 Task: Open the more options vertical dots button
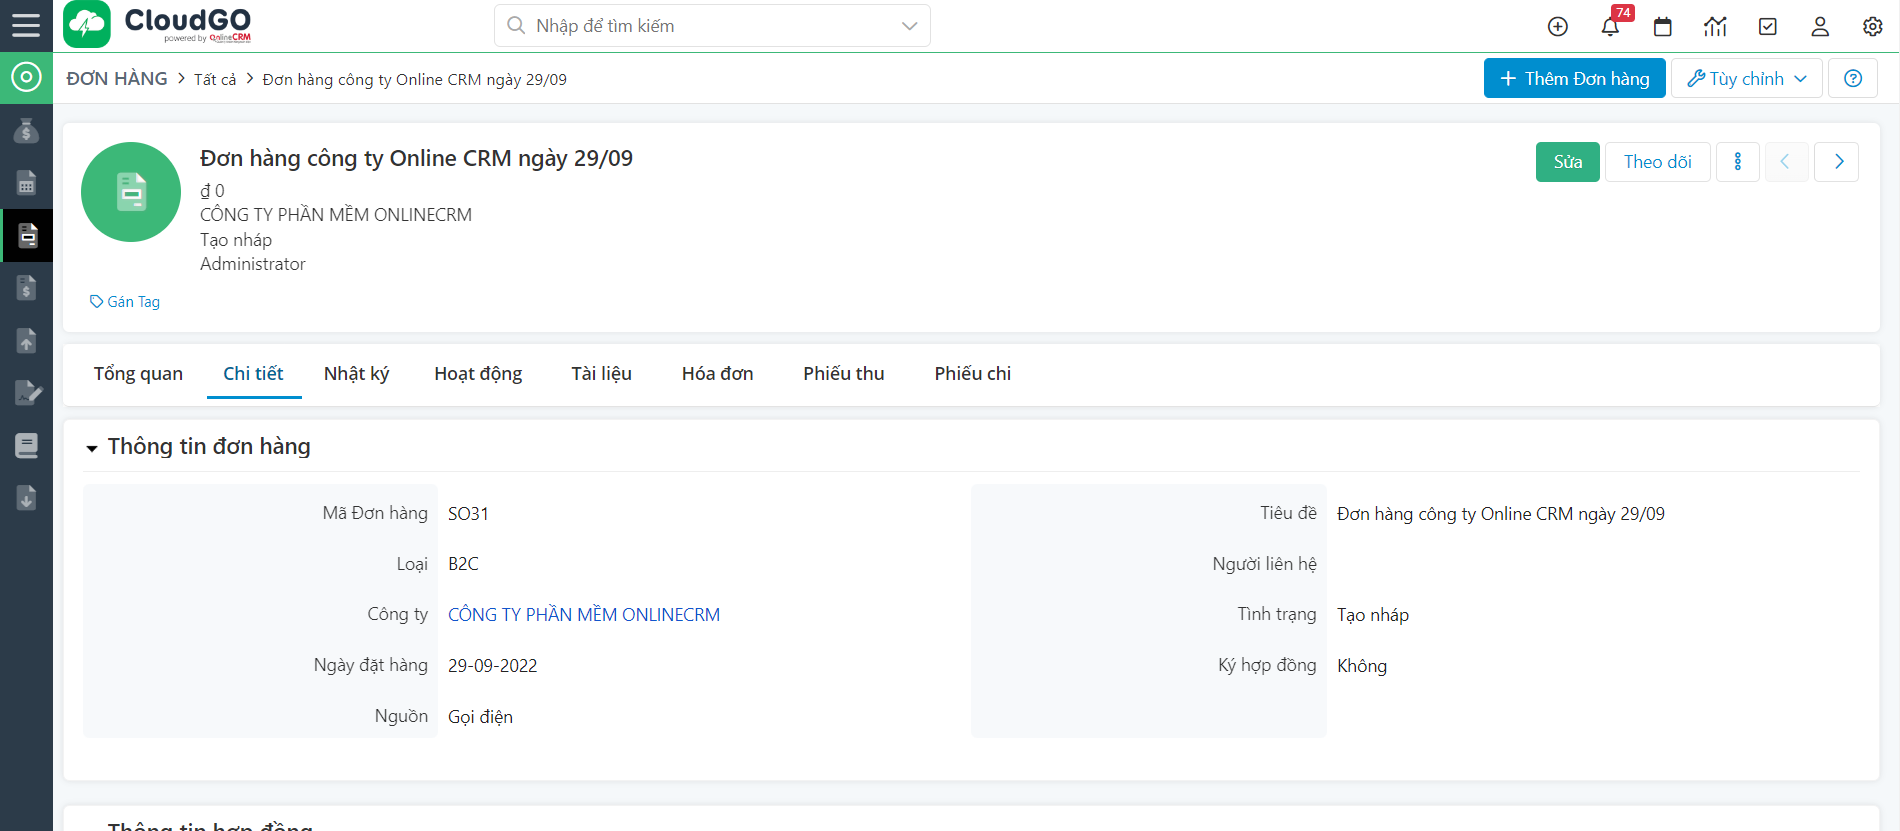pyautogui.click(x=1738, y=162)
